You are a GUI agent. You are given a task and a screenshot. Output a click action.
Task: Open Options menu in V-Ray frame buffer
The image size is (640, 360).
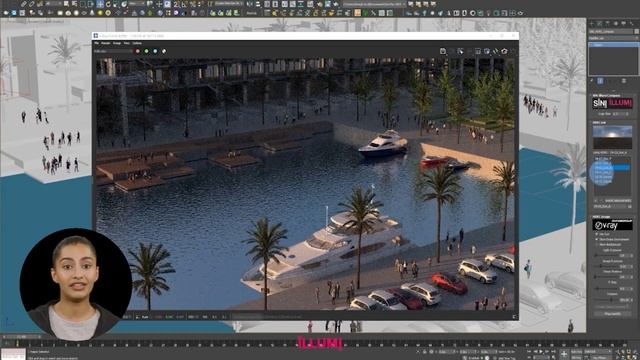[137, 43]
